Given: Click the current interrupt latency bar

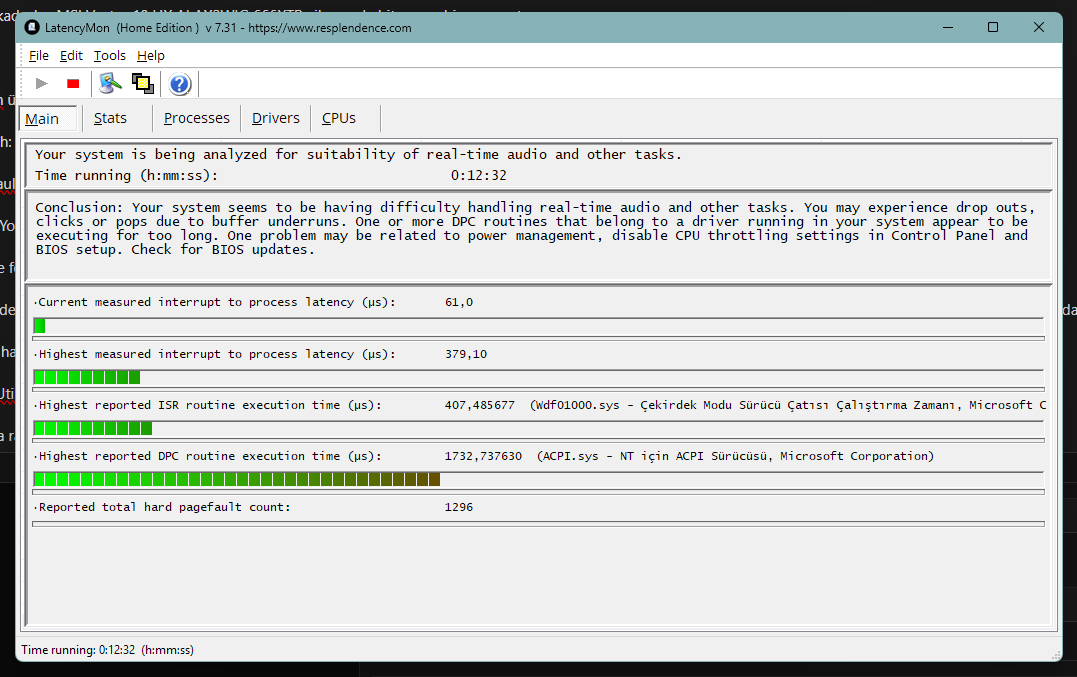Looking at the screenshot, I should tap(538, 327).
